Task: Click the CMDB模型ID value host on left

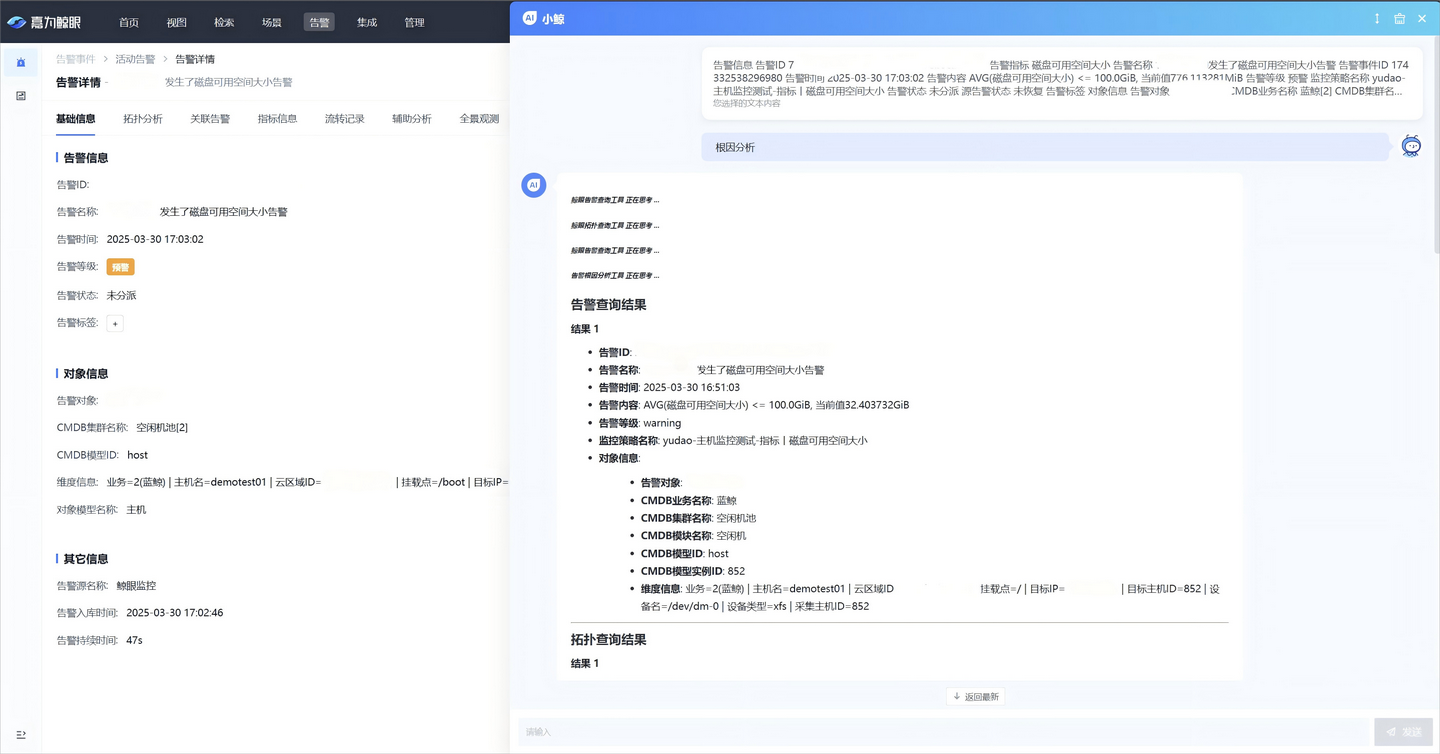Action: pyautogui.click(x=137, y=455)
